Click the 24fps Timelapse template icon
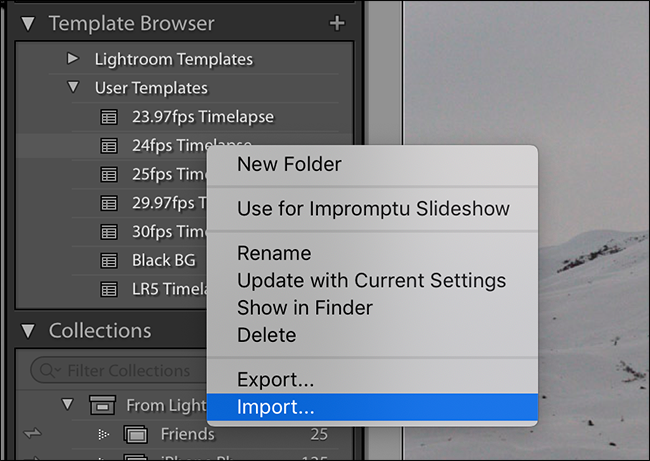 click(110, 146)
